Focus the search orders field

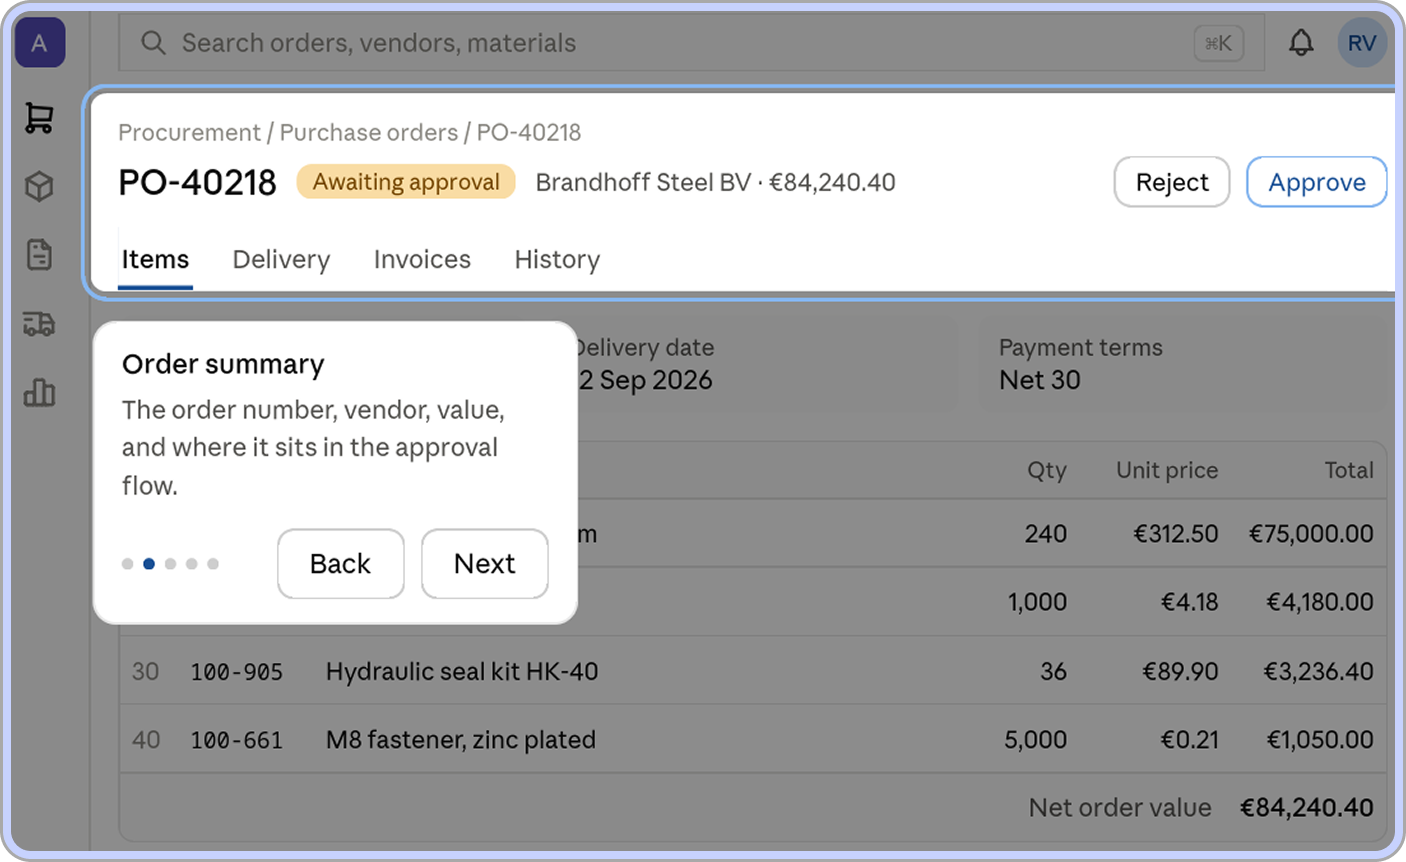click(691, 43)
